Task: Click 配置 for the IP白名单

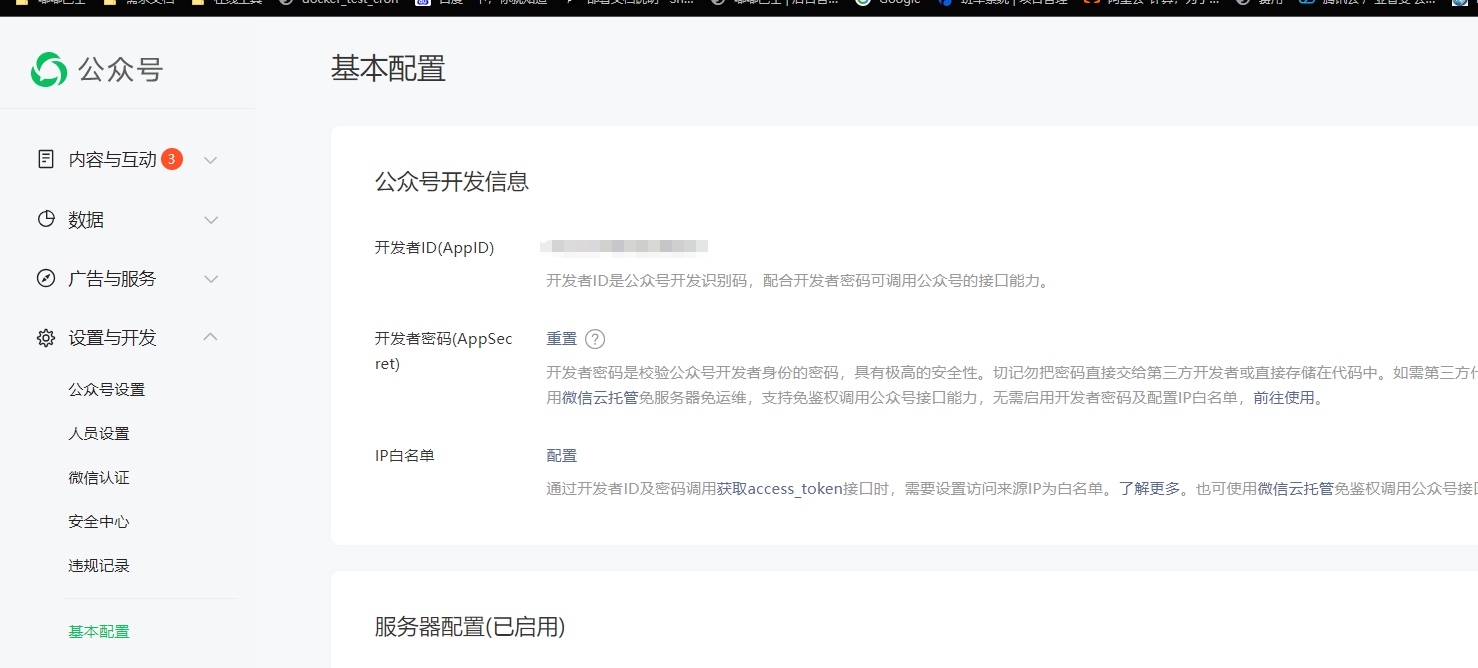Action: click(561, 456)
